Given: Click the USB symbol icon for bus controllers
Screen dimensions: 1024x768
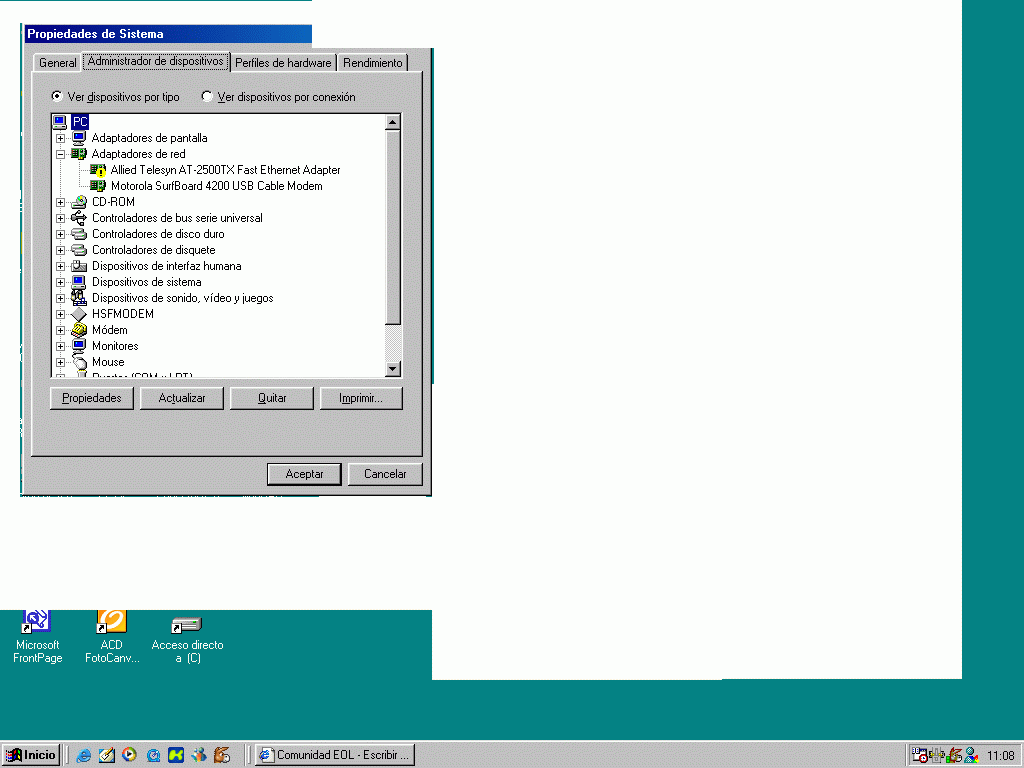Looking at the screenshot, I should click(79, 218).
